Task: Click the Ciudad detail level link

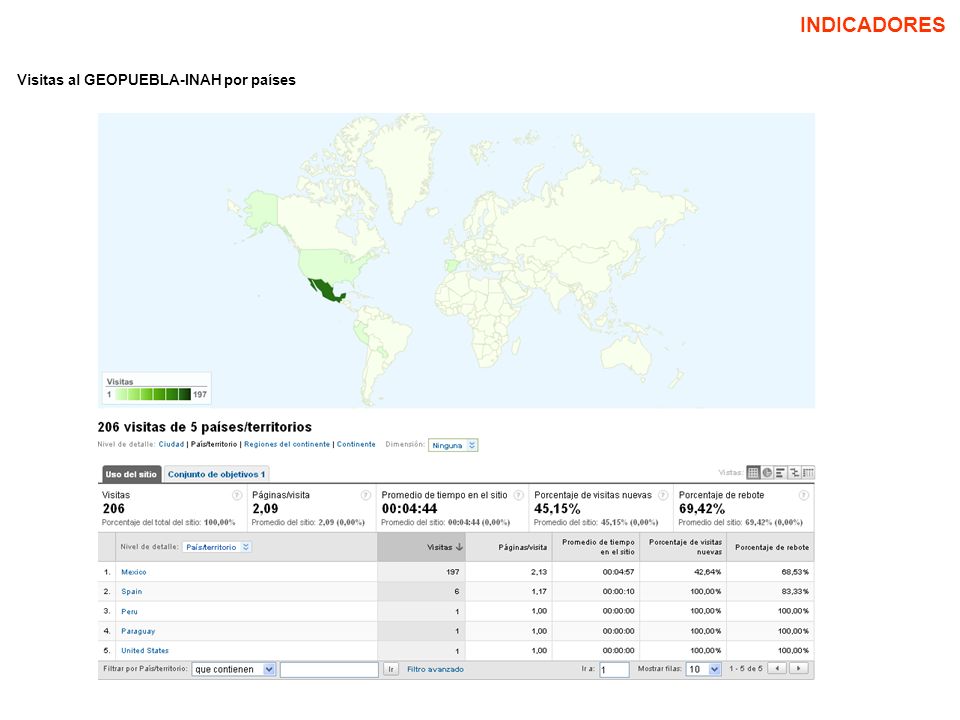Action: [x=171, y=444]
